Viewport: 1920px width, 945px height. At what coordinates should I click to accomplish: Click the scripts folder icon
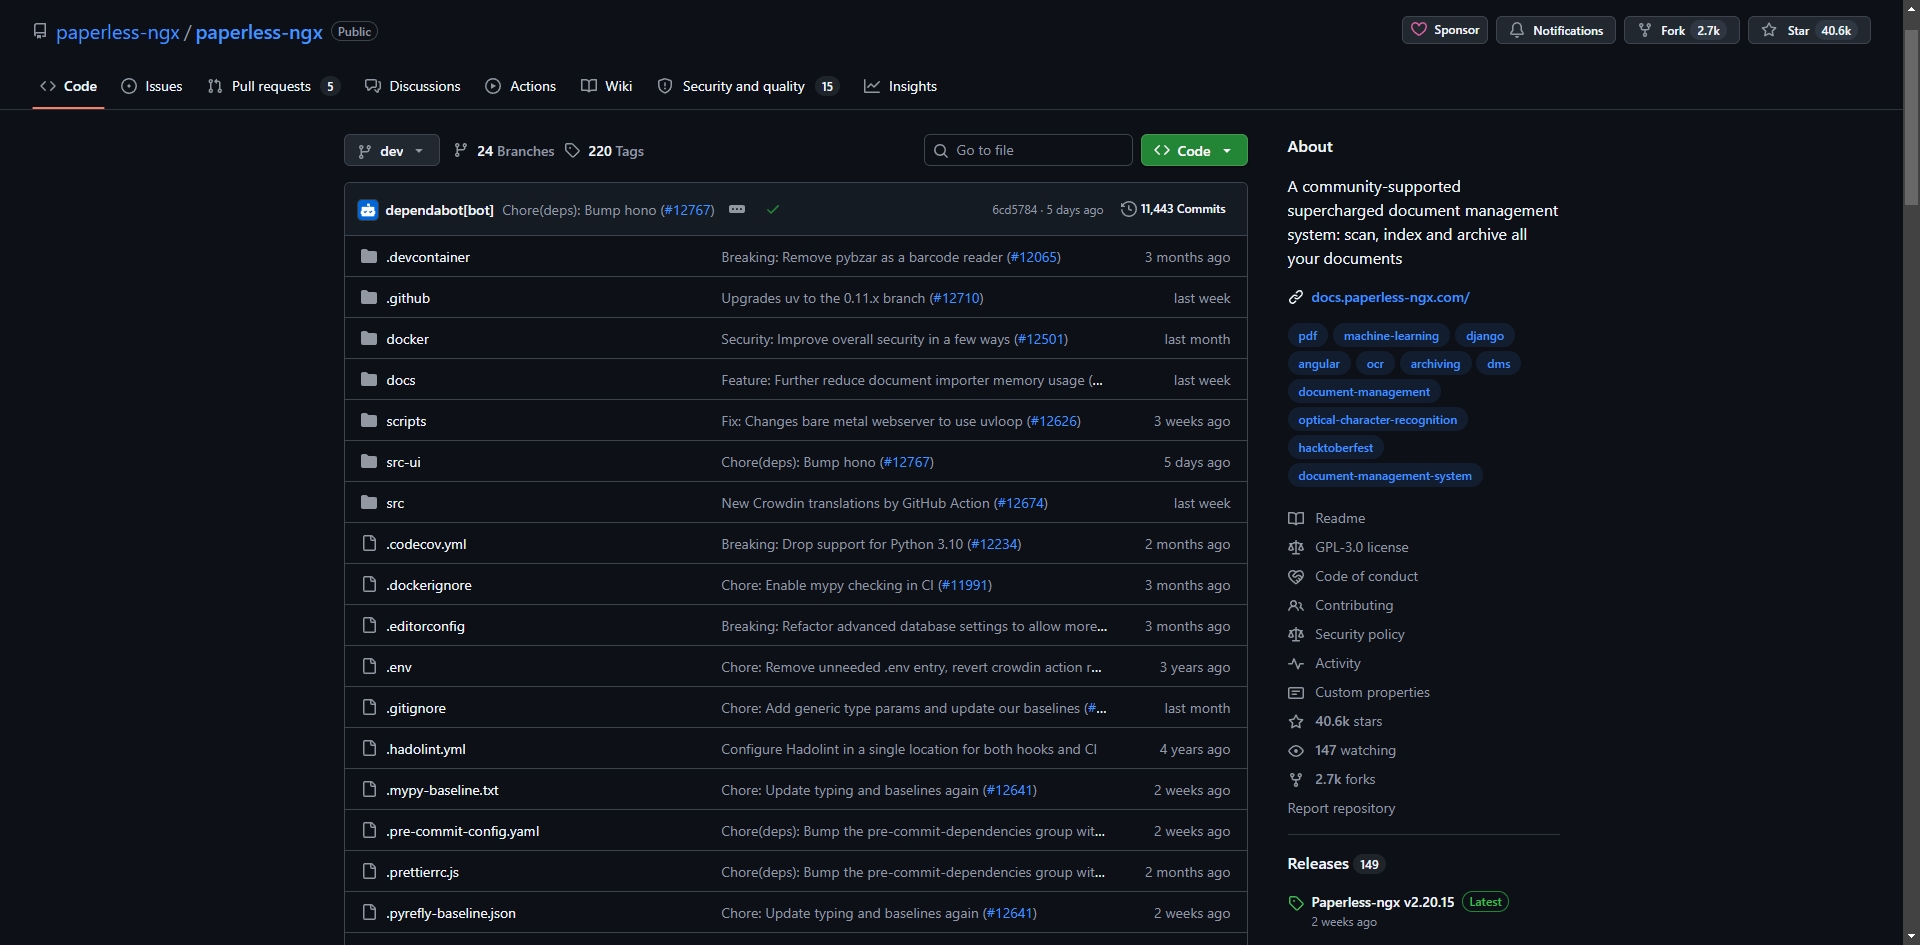pos(369,421)
